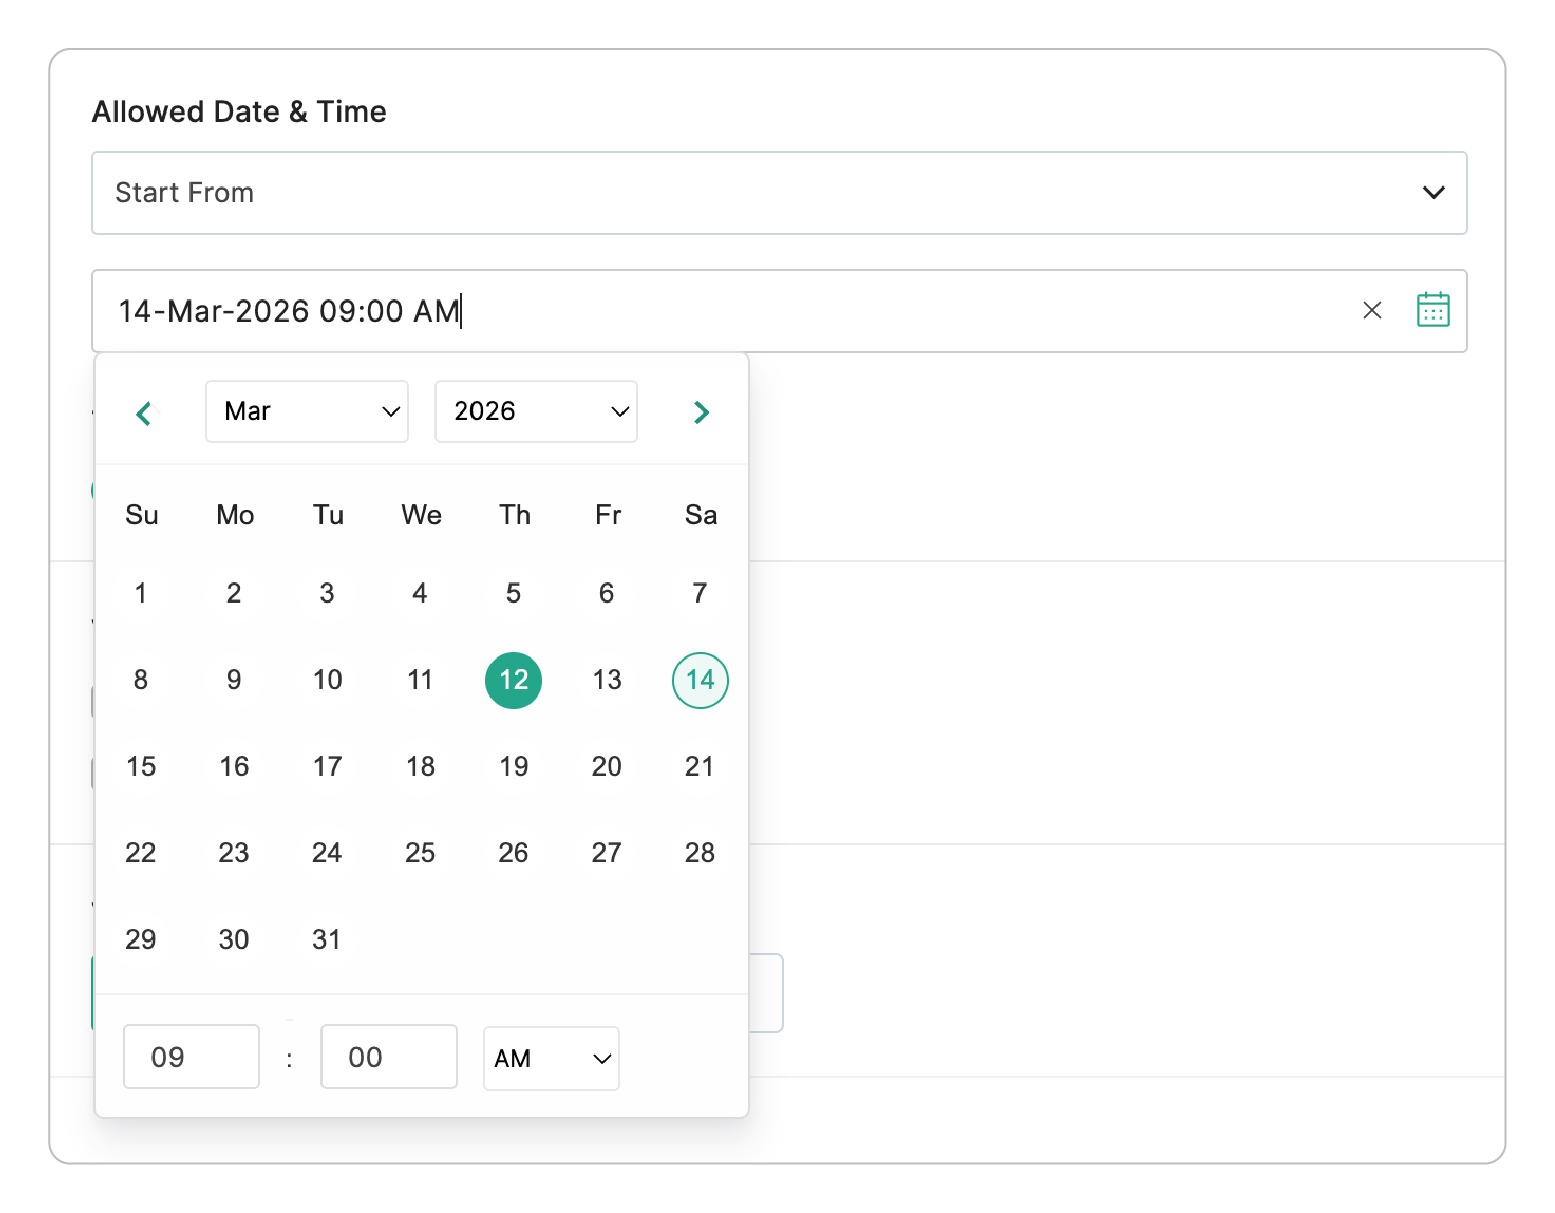
Task: Open the Start From dropdown
Action: click(x=778, y=193)
